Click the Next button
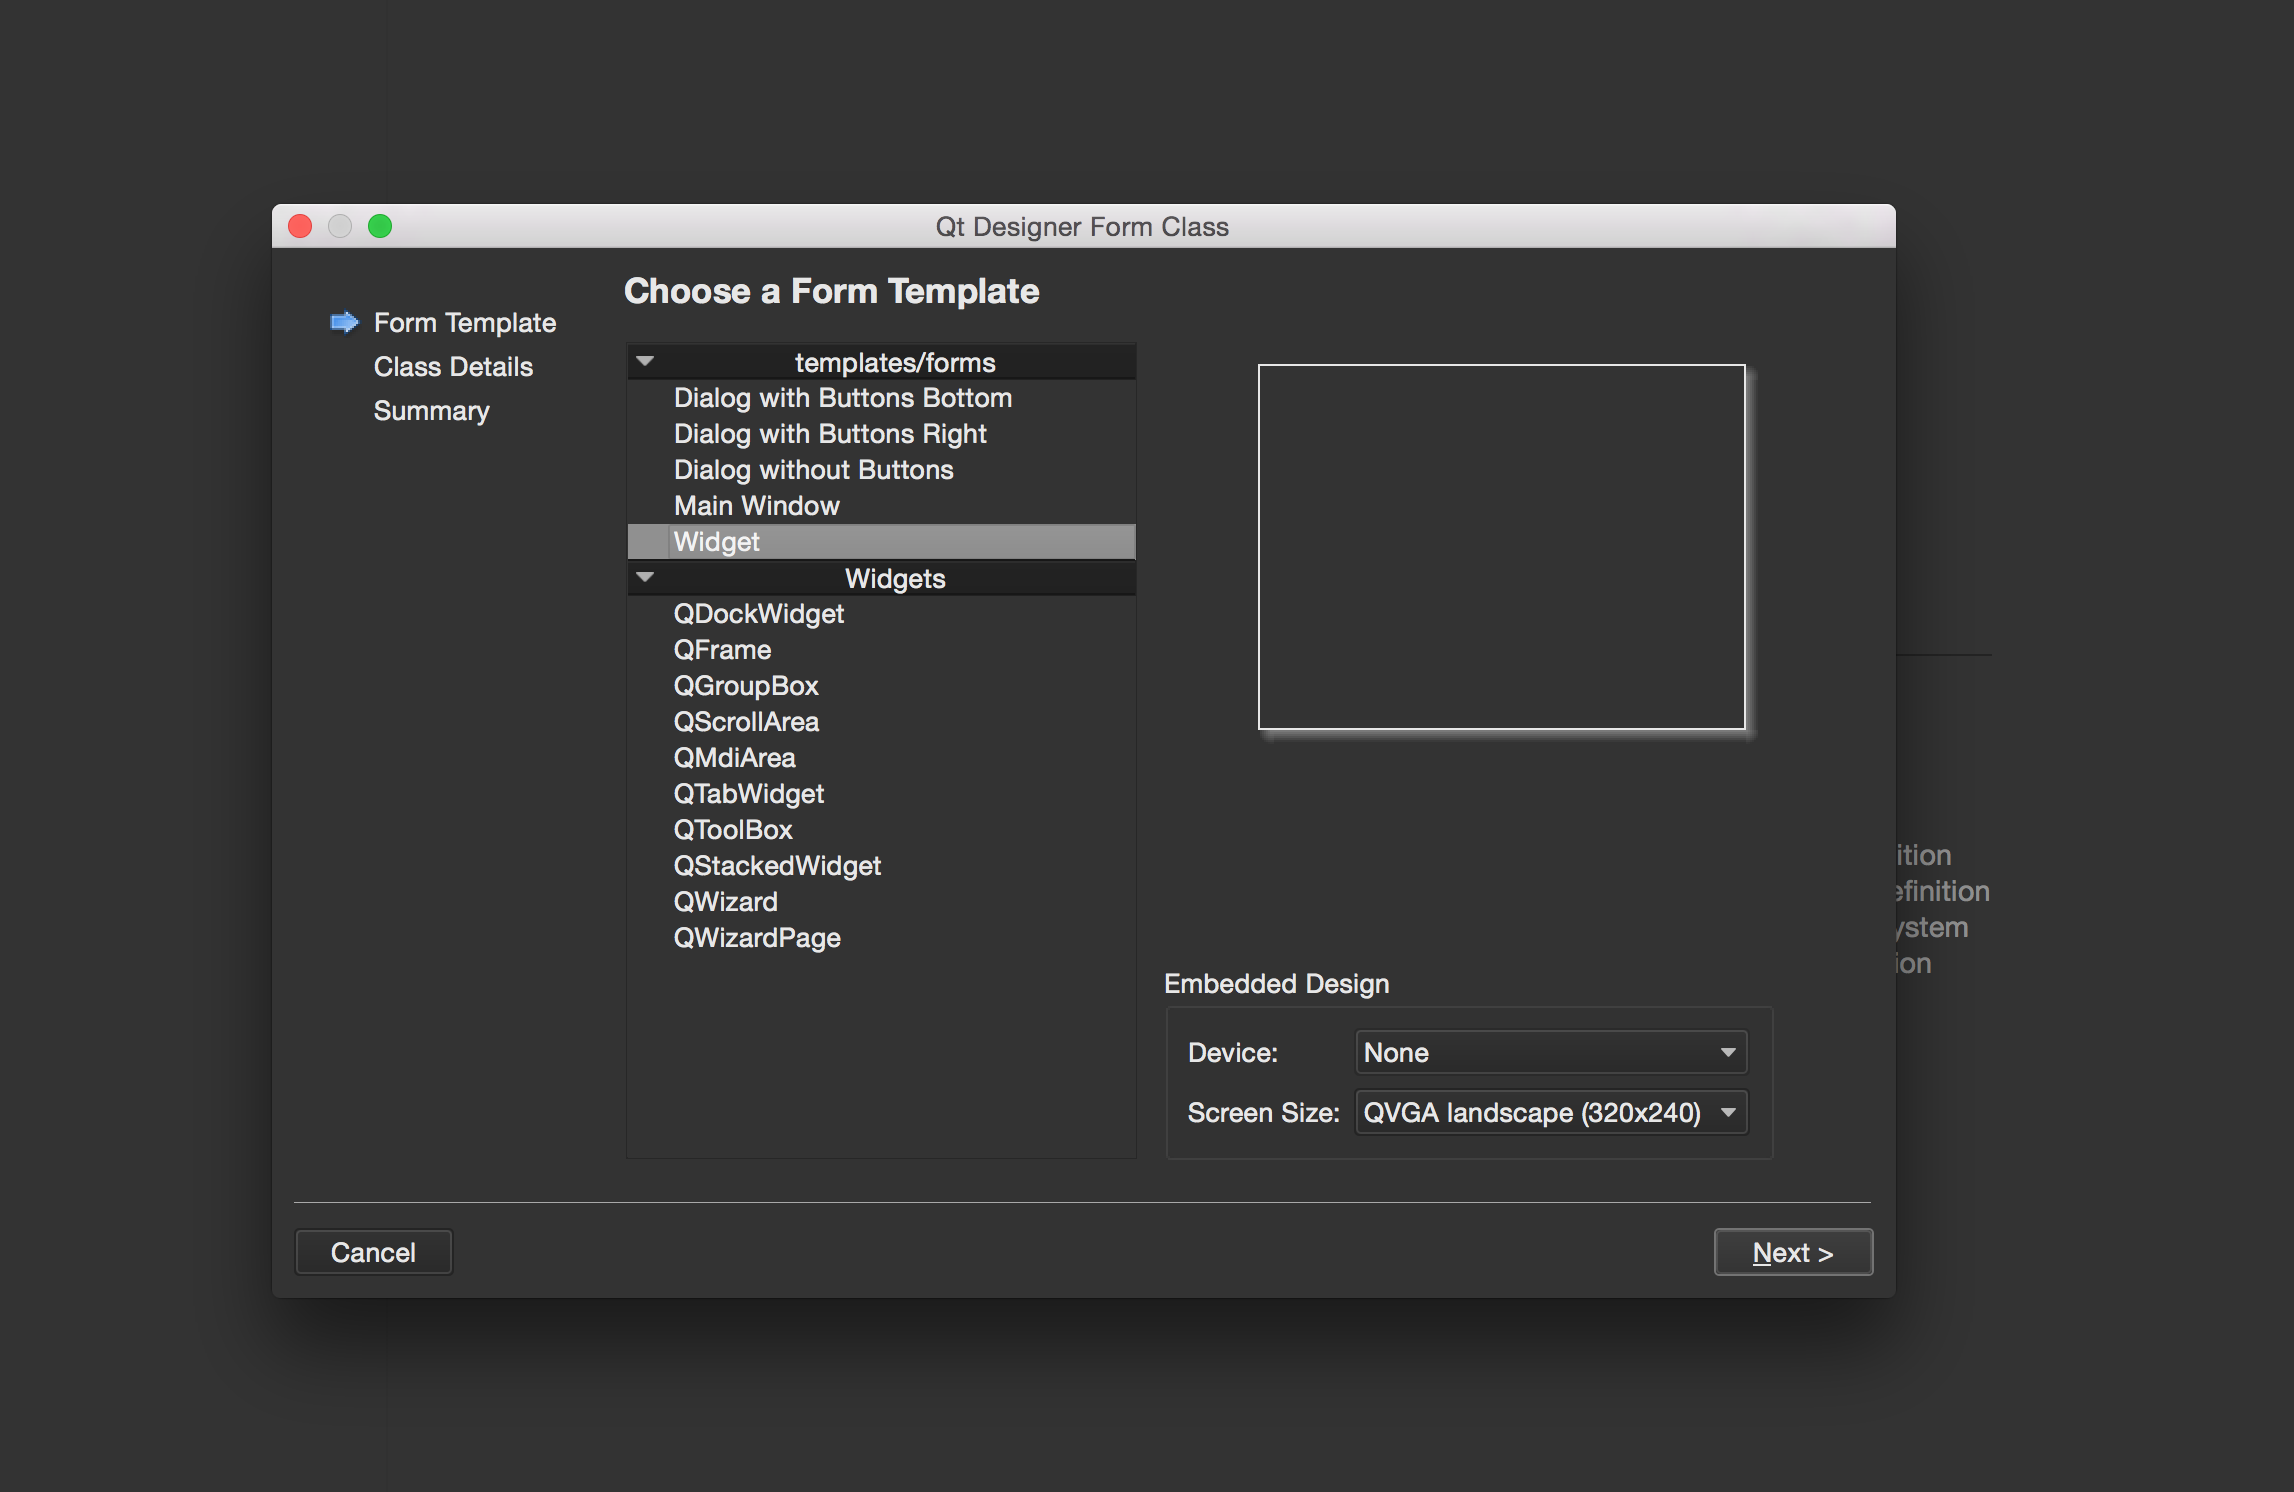Image resolution: width=2294 pixels, height=1492 pixels. tap(1792, 1252)
